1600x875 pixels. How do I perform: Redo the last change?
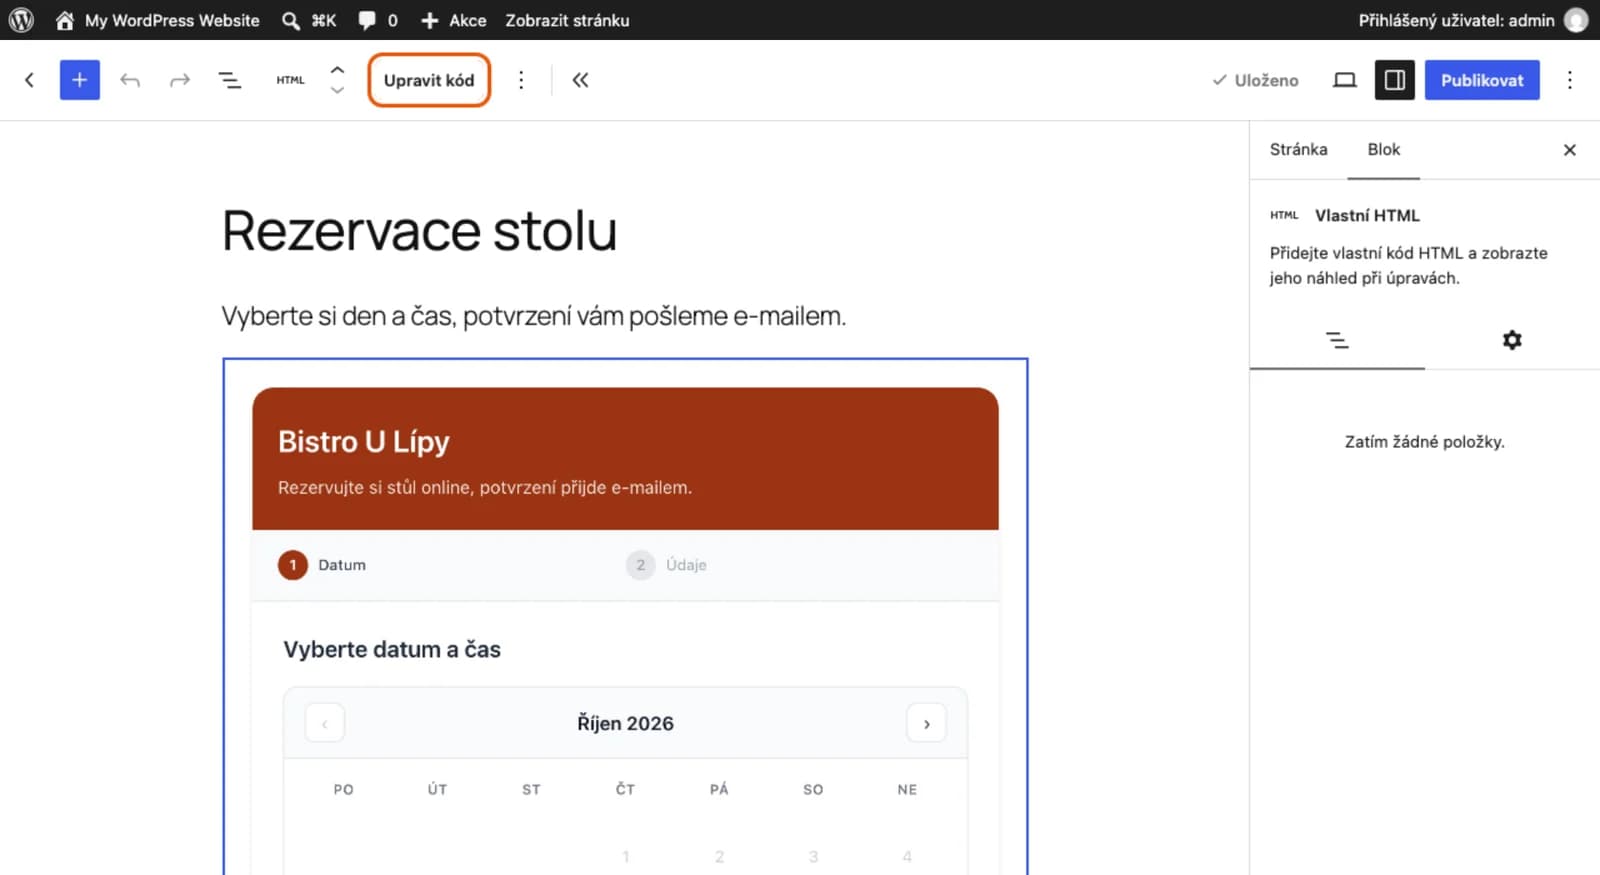[x=180, y=80]
